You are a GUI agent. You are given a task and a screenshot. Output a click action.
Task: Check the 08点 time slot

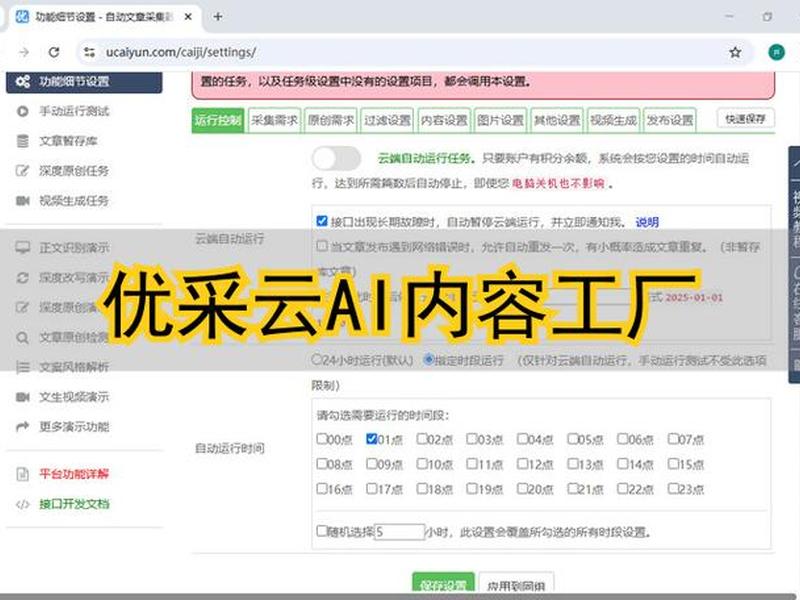[x=321, y=464]
